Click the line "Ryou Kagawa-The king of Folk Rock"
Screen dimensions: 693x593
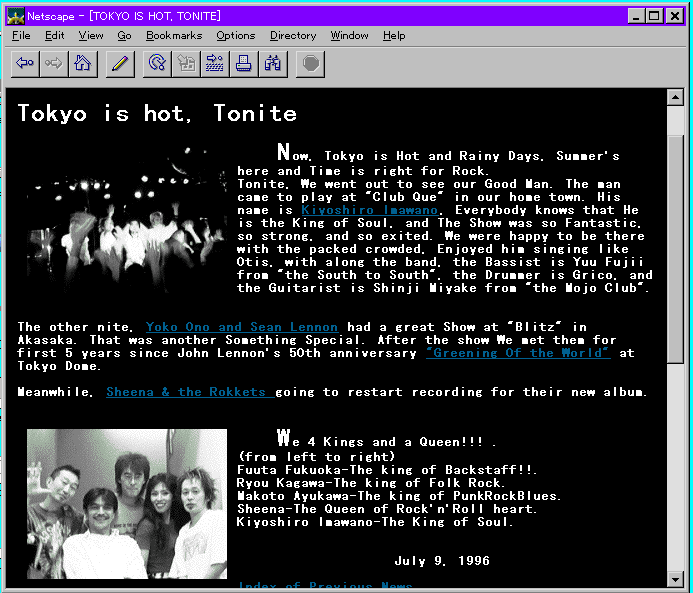(x=370, y=483)
